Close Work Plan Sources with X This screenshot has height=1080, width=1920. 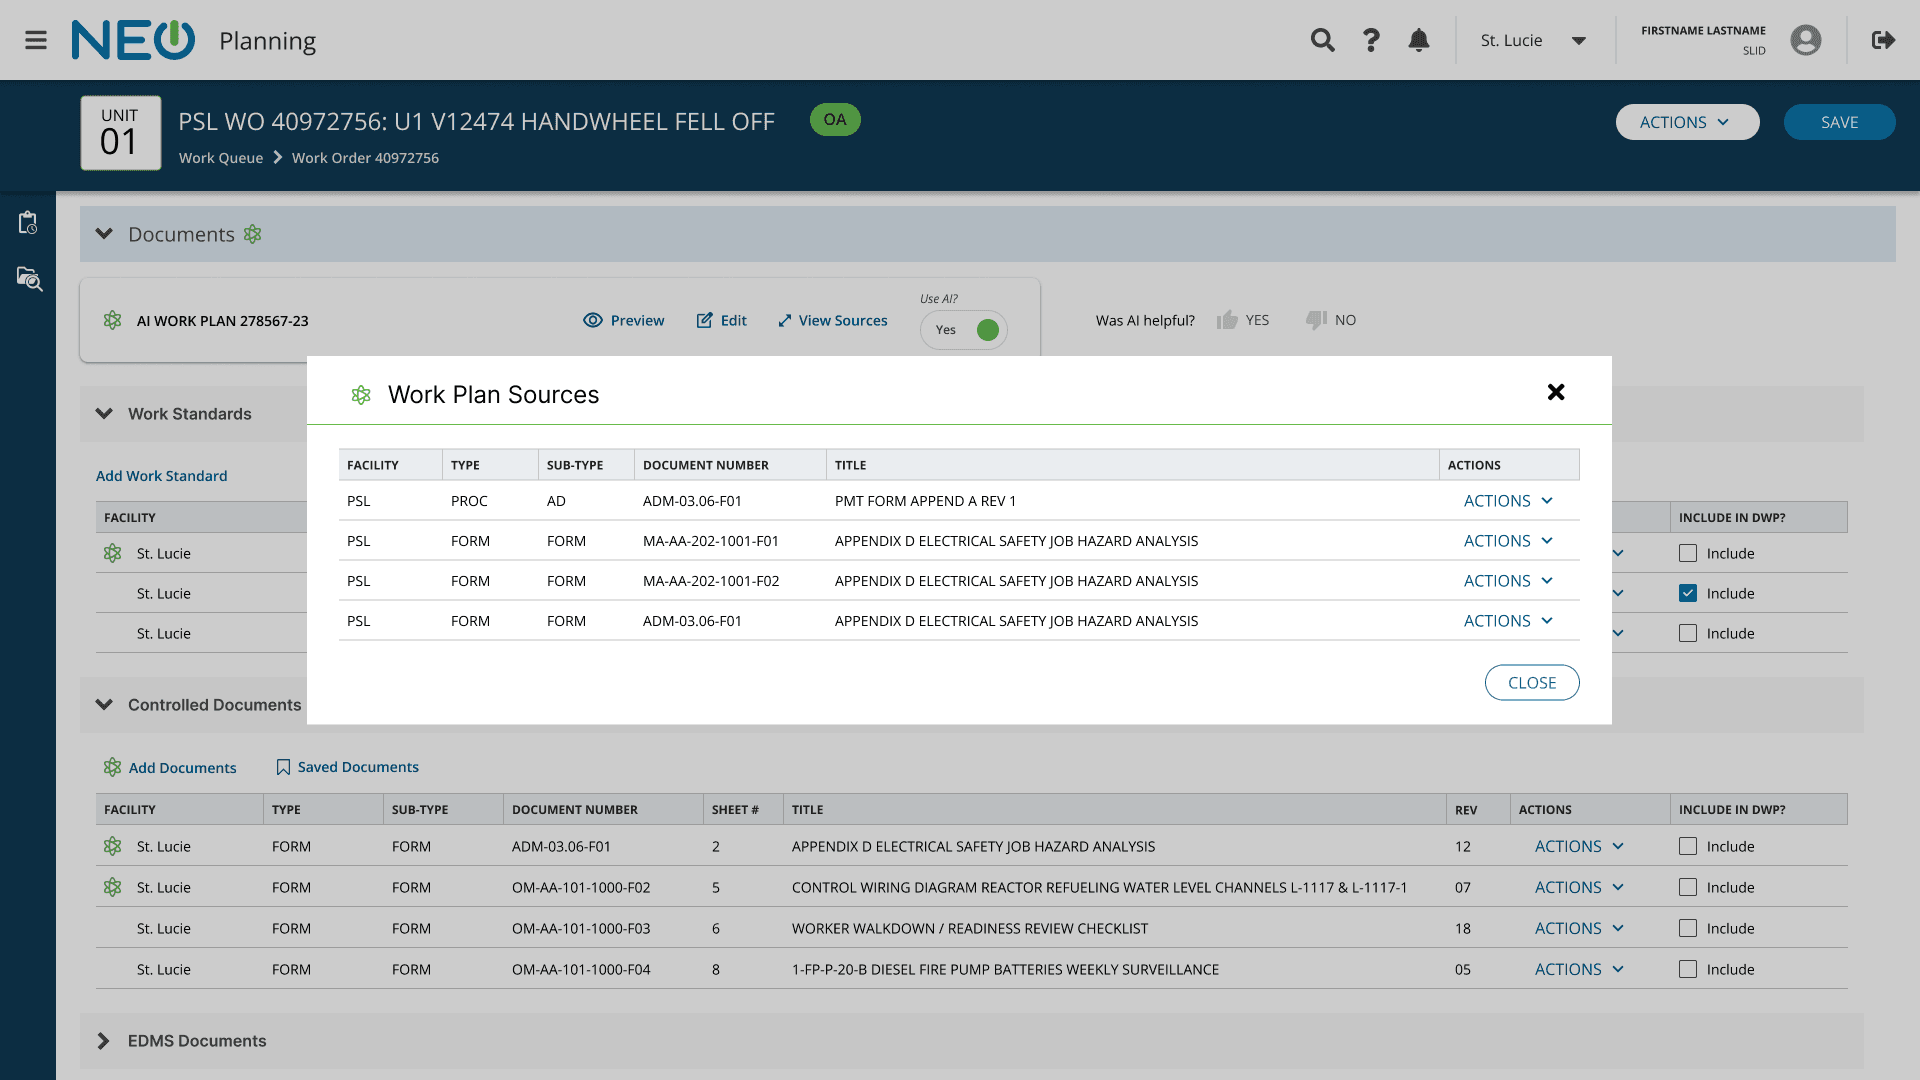coord(1555,392)
